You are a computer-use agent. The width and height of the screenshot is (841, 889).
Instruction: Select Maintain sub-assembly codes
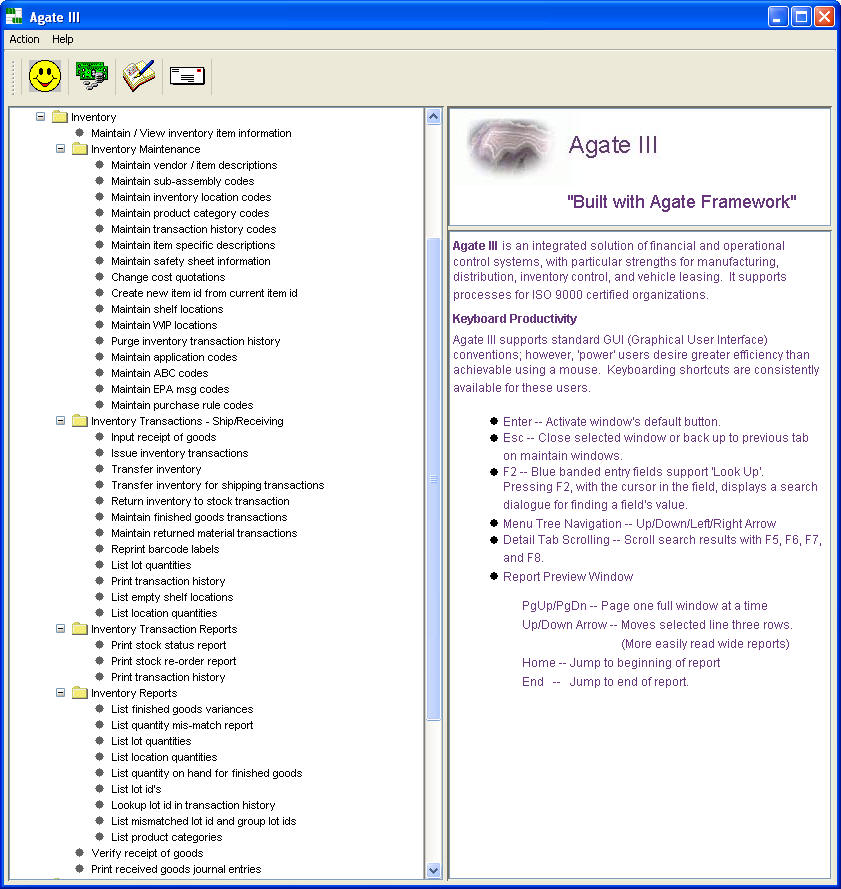pos(183,181)
